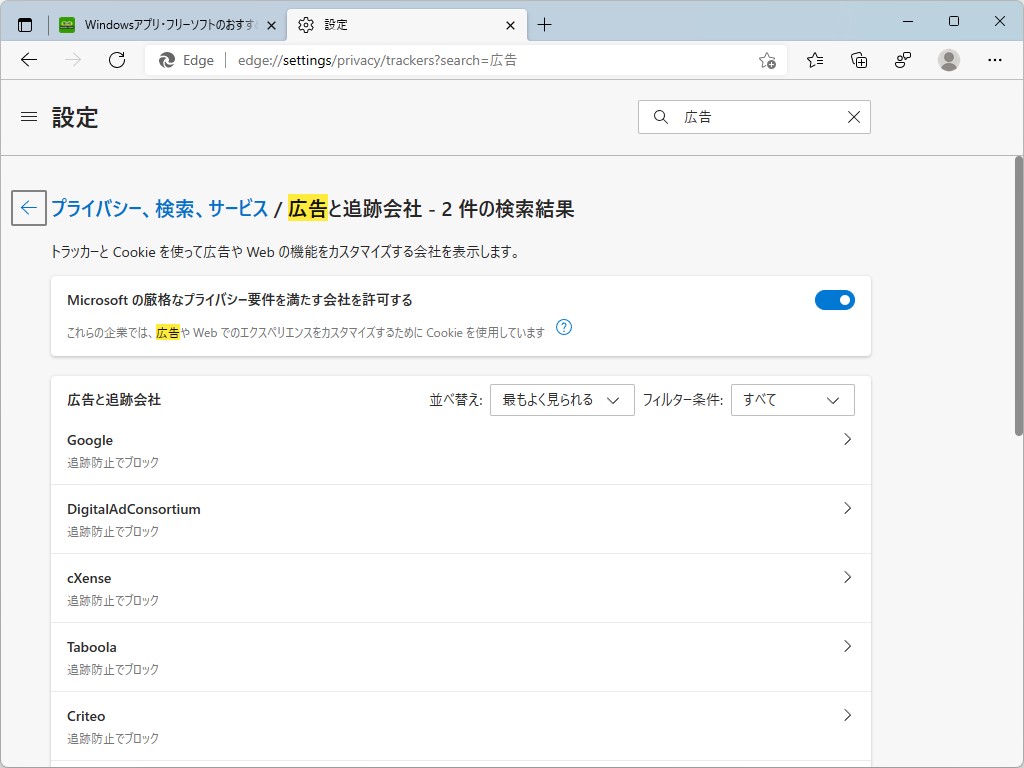
Task: Disable the Microsoft privacy requirements toggle
Action: pyautogui.click(x=835, y=299)
